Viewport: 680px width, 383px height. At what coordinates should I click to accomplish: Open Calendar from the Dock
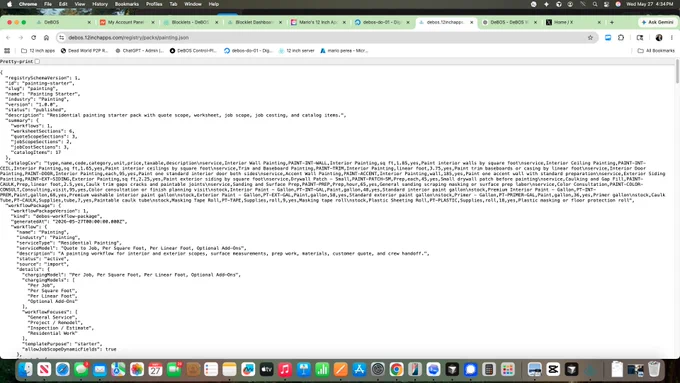tap(155, 369)
